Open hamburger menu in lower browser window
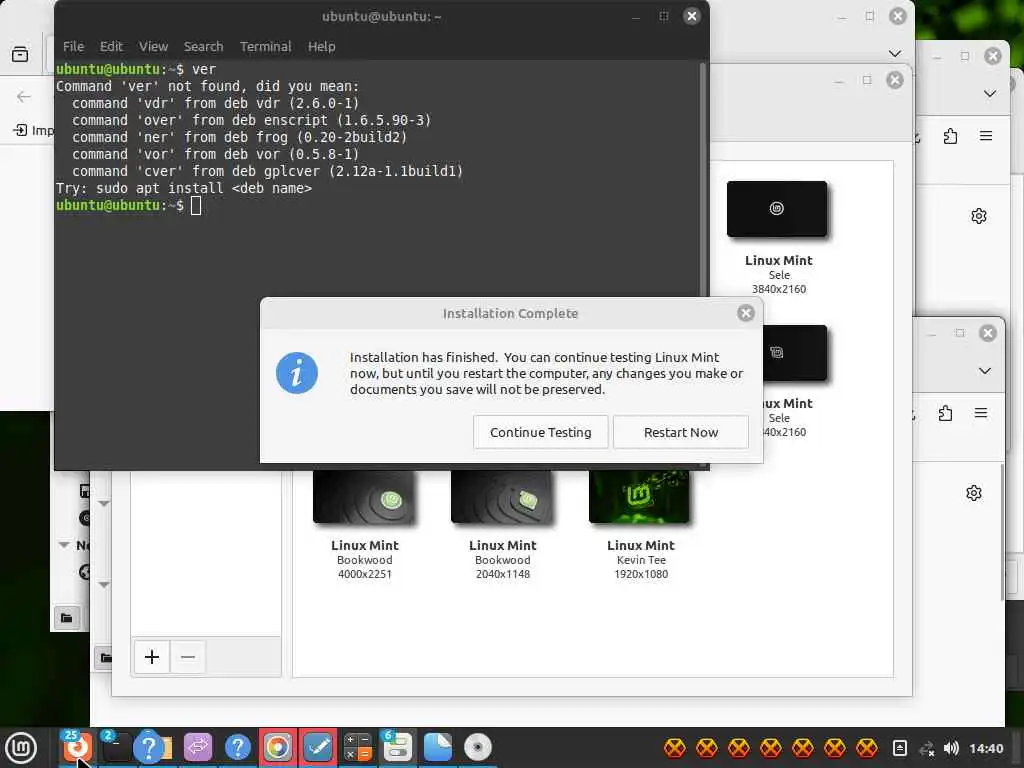 coord(981,413)
